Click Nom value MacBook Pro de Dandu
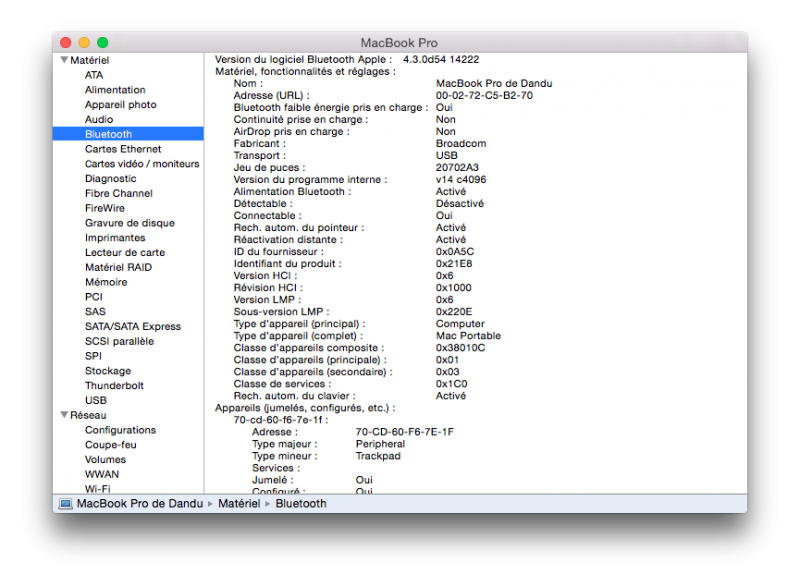 (494, 83)
